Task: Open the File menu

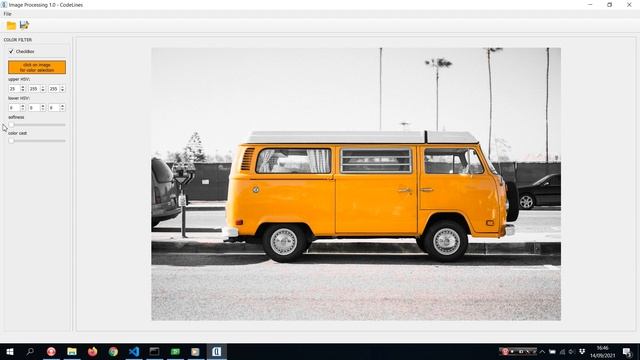Action: coord(7,13)
